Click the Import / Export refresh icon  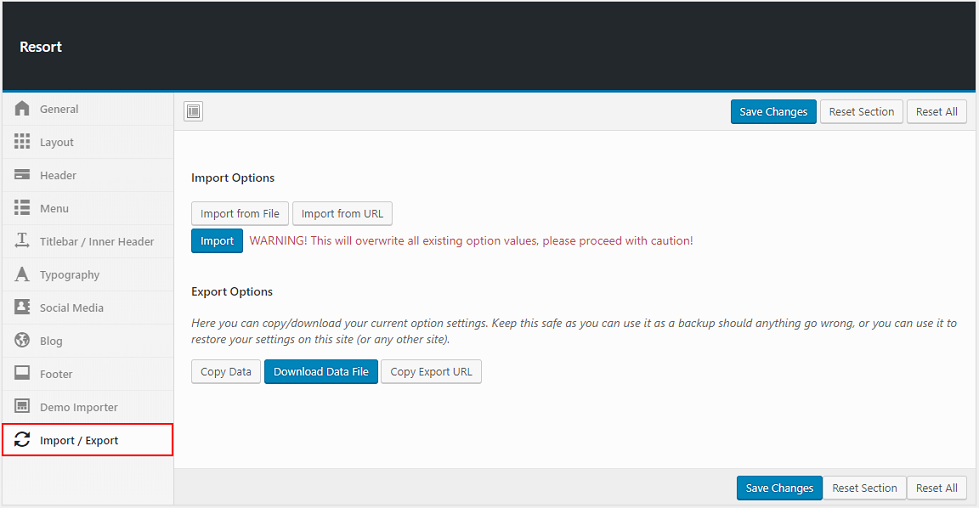(22, 440)
